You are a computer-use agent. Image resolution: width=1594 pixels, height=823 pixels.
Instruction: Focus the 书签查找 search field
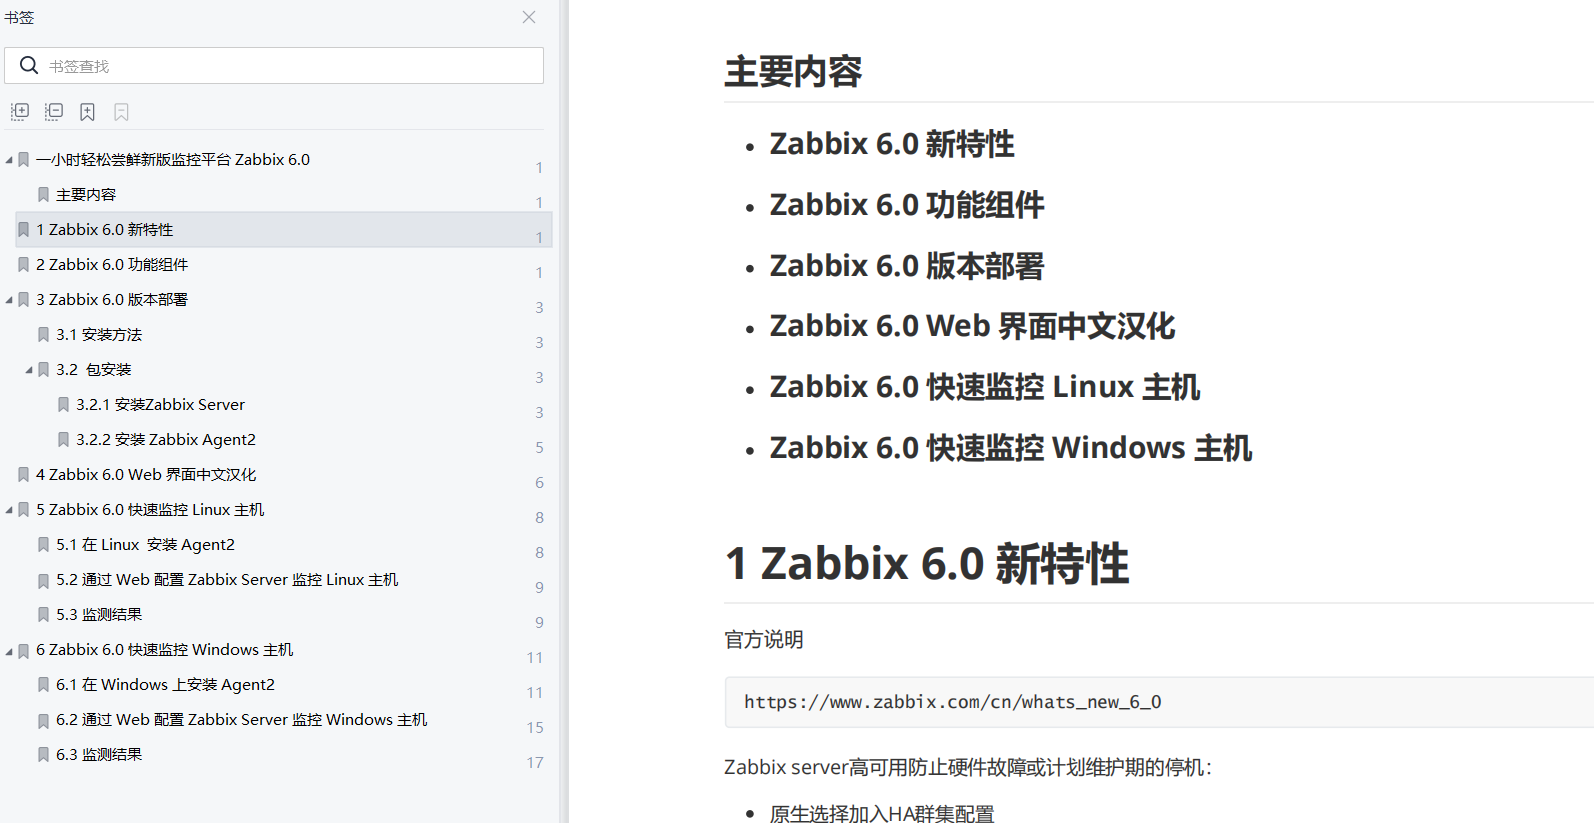click(274, 66)
